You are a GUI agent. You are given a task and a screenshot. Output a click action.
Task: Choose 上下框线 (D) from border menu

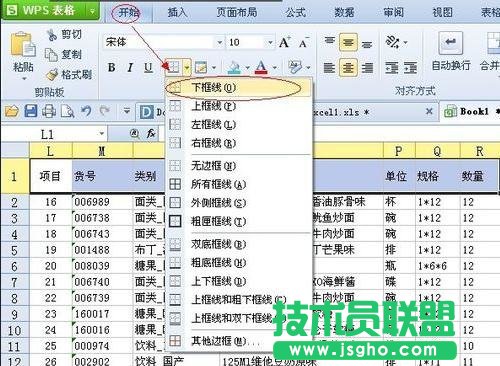[239, 281]
